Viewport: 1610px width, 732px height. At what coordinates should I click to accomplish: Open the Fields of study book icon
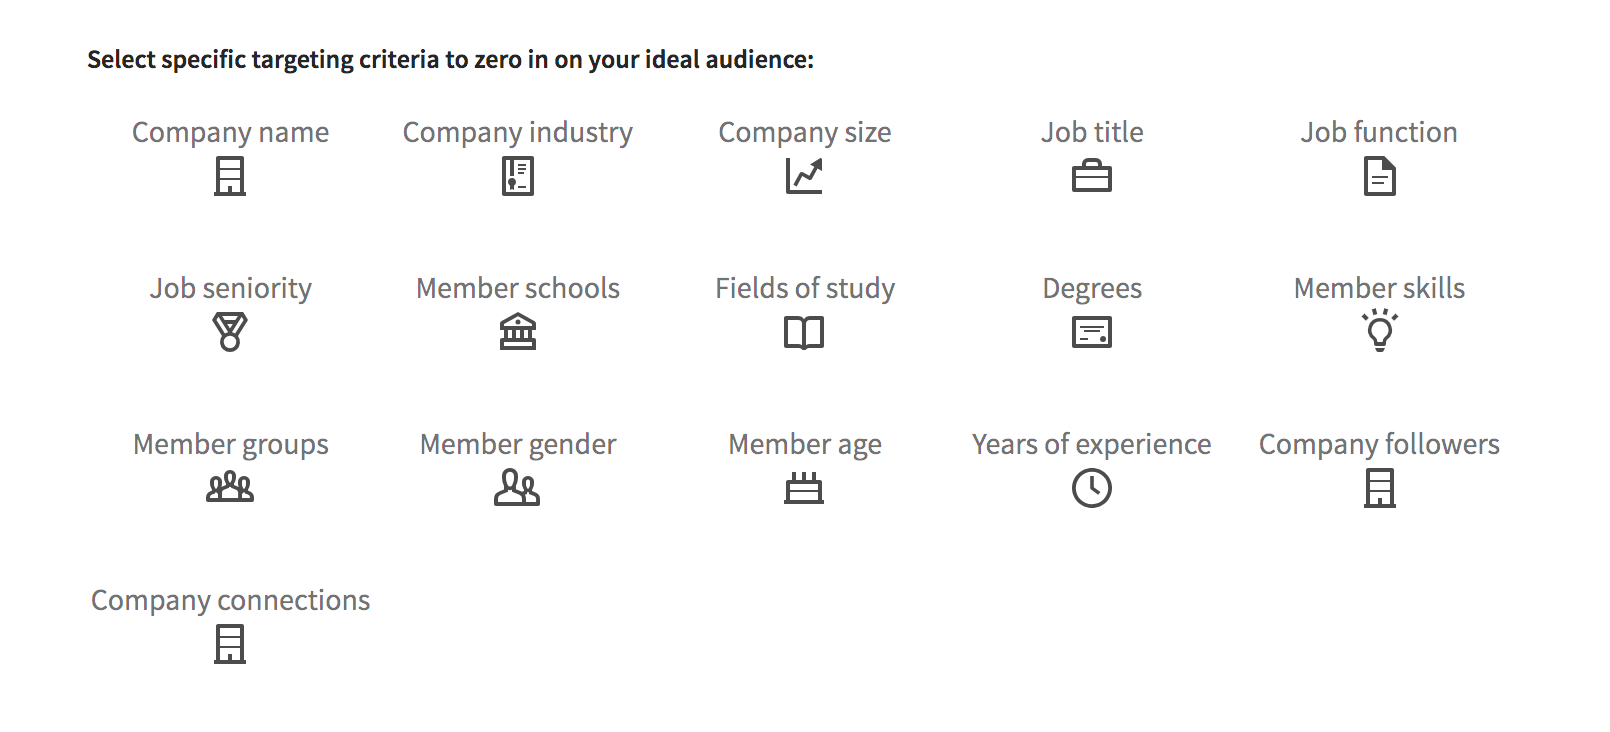pos(804,332)
